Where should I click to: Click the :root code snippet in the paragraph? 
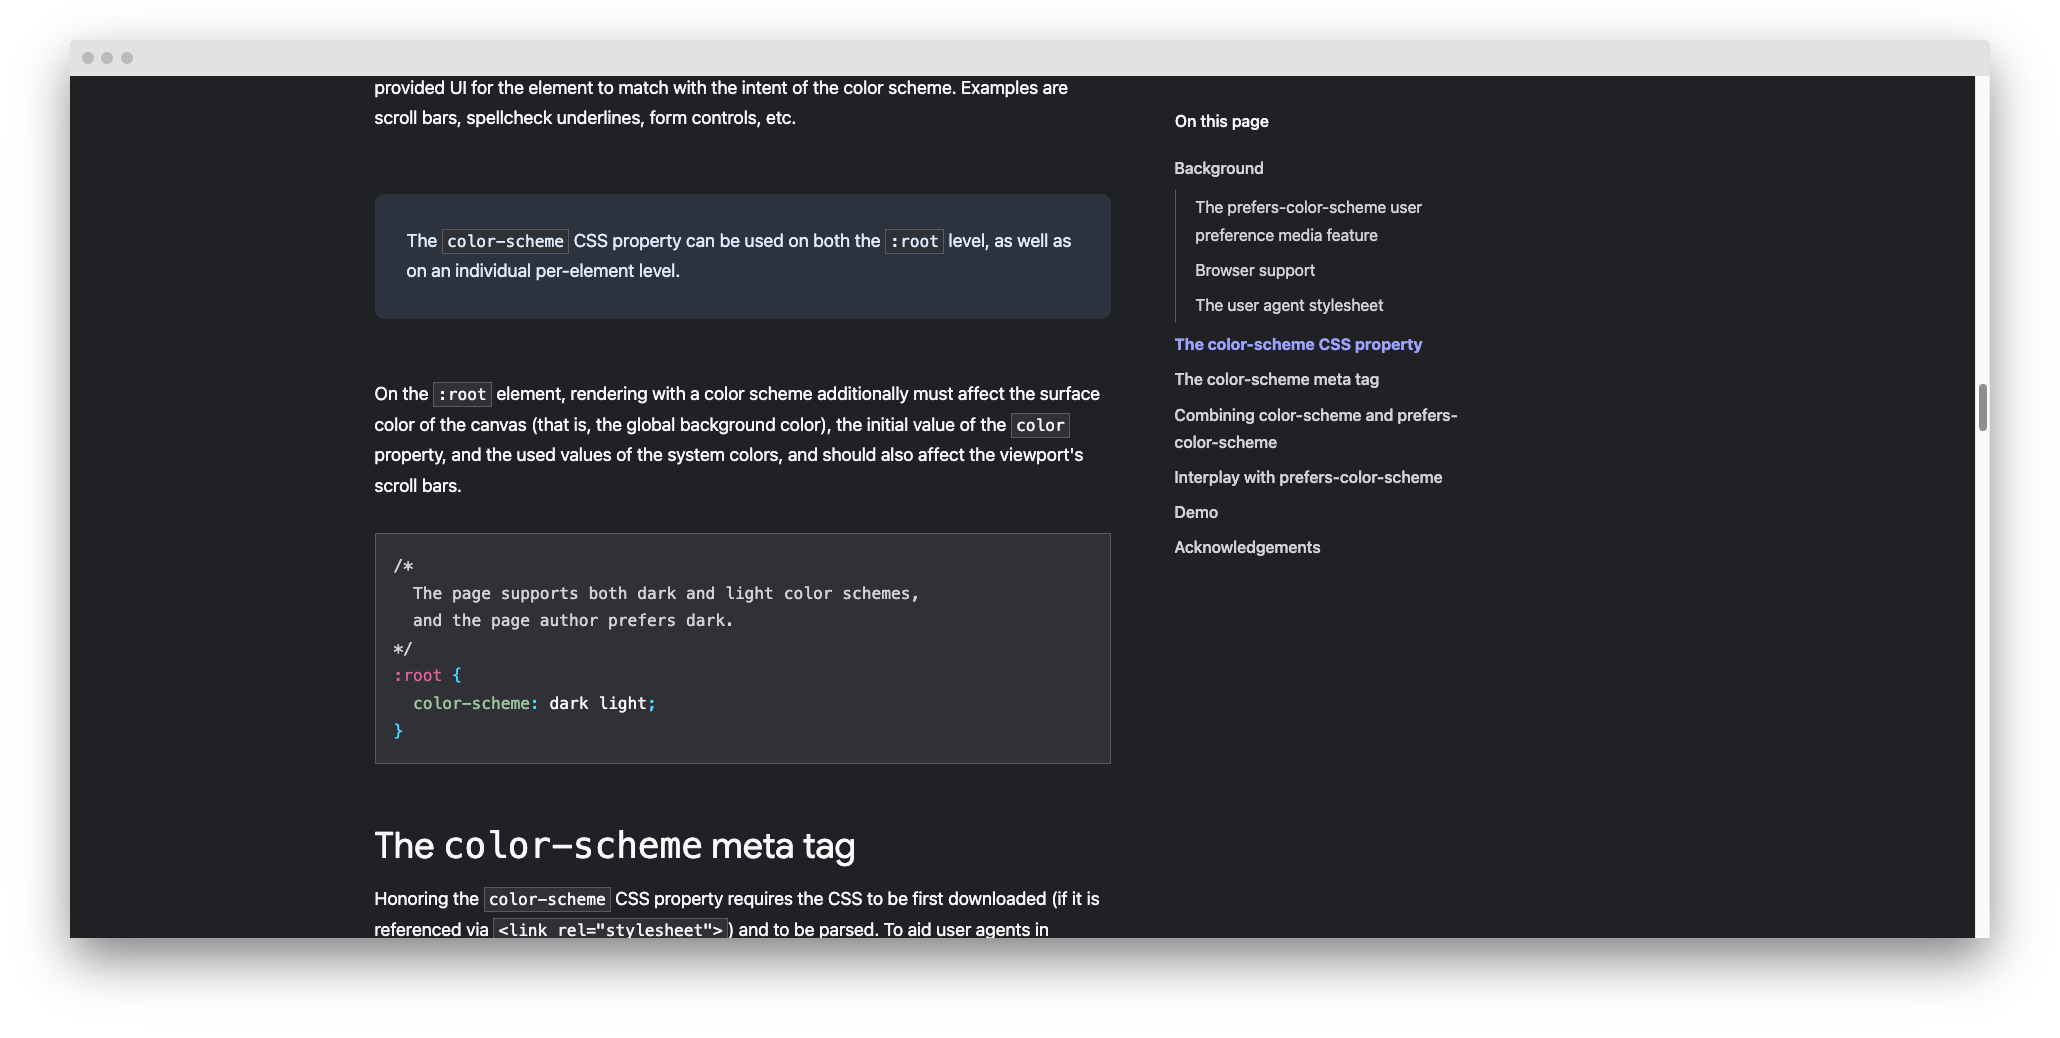461,394
